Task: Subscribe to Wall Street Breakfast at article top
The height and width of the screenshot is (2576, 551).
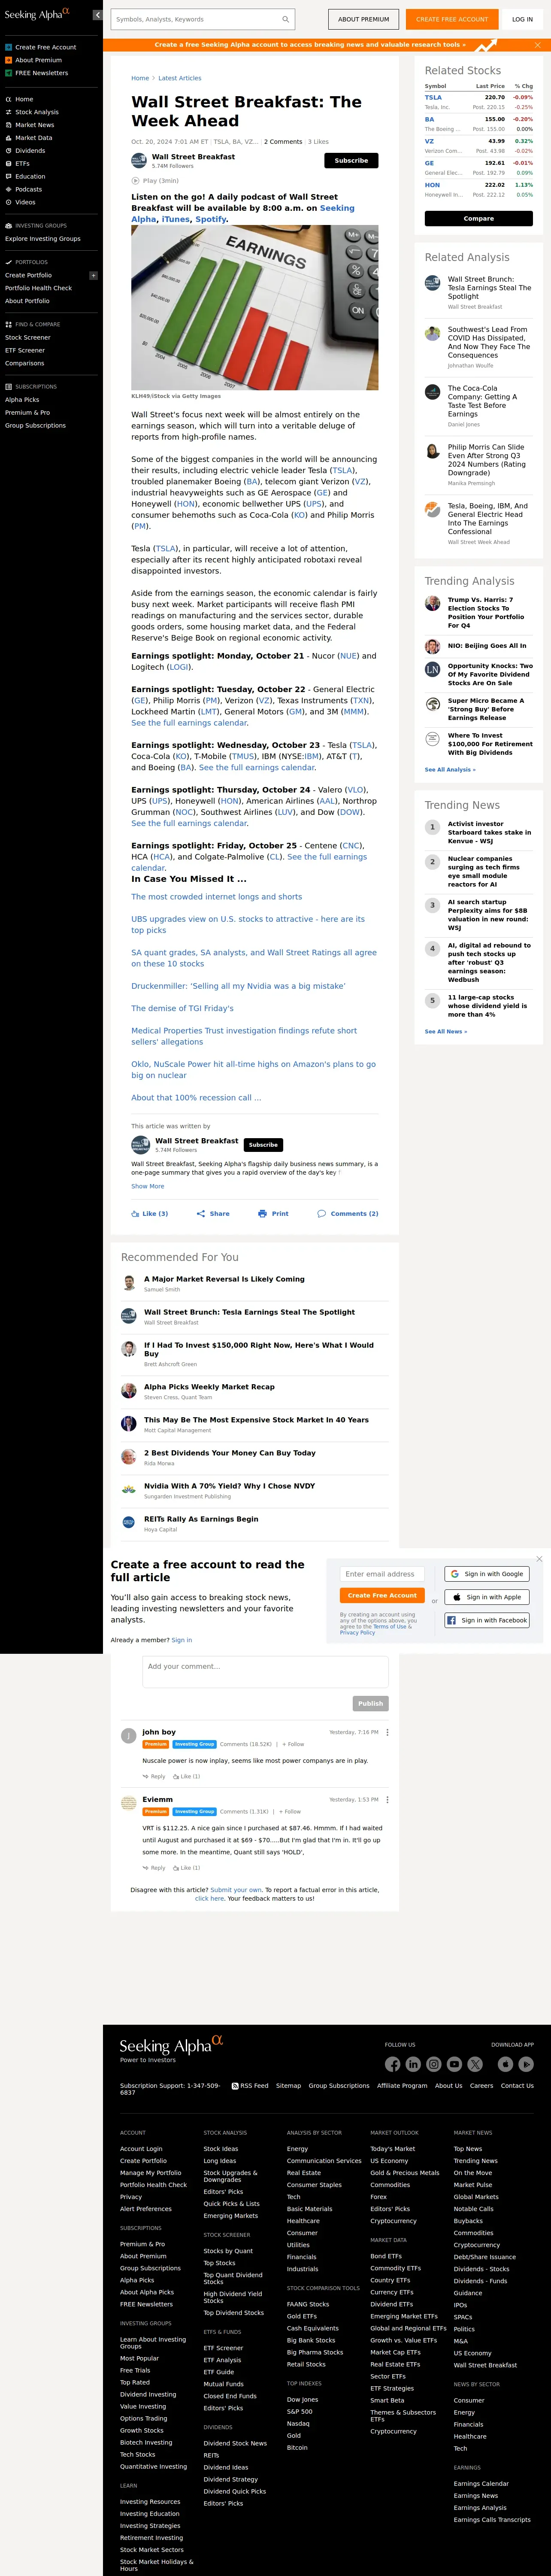Action: tap(351, 160)
